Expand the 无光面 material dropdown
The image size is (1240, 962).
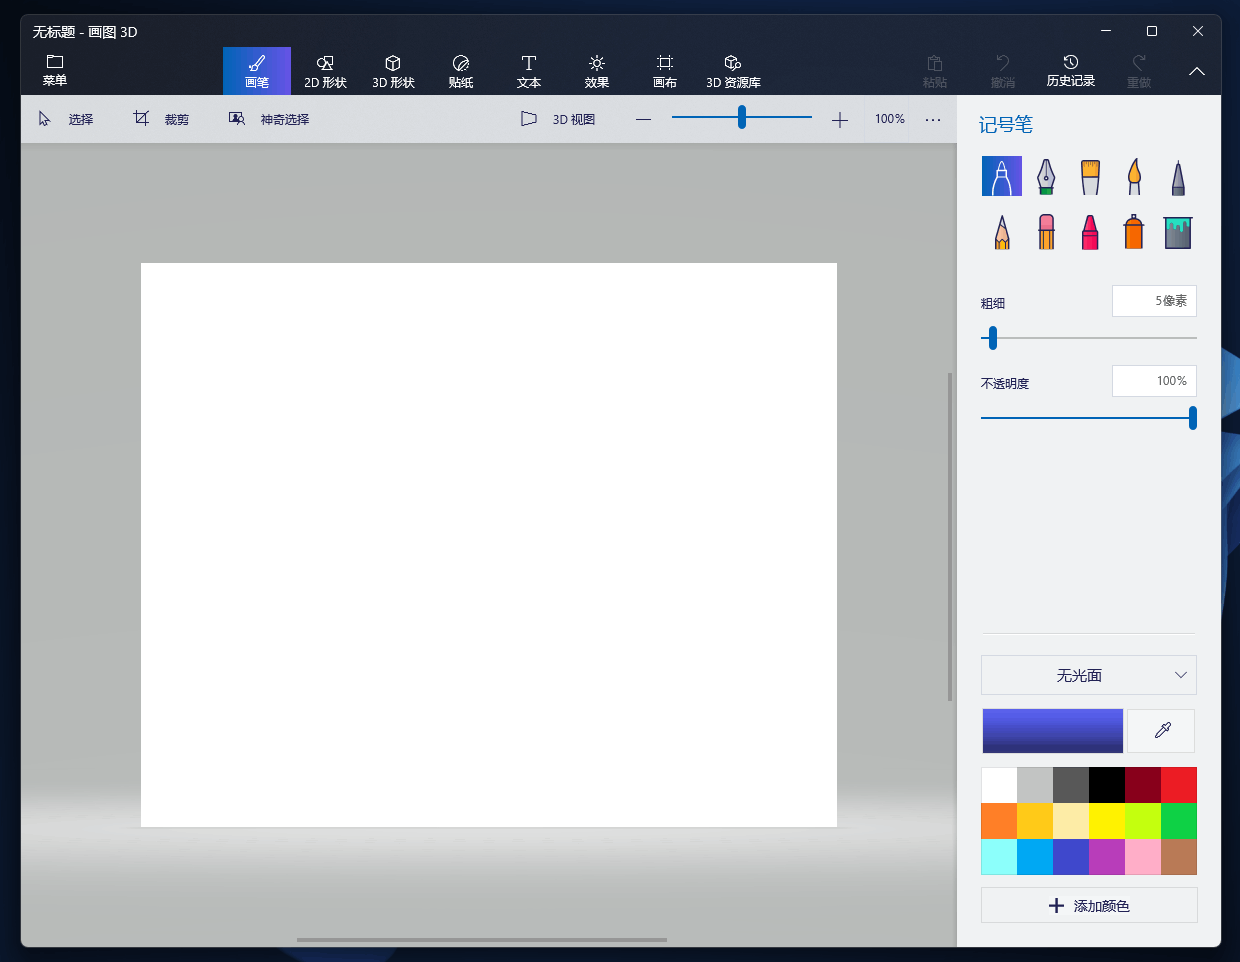tap(1089, 676)
